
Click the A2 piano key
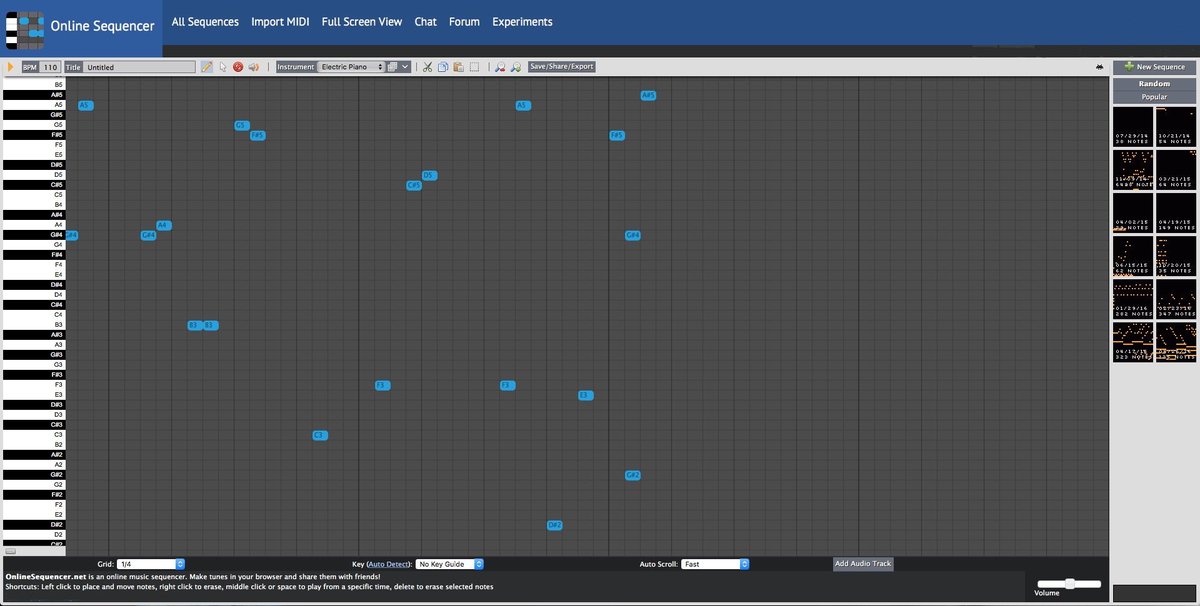(x=35, y=465)
